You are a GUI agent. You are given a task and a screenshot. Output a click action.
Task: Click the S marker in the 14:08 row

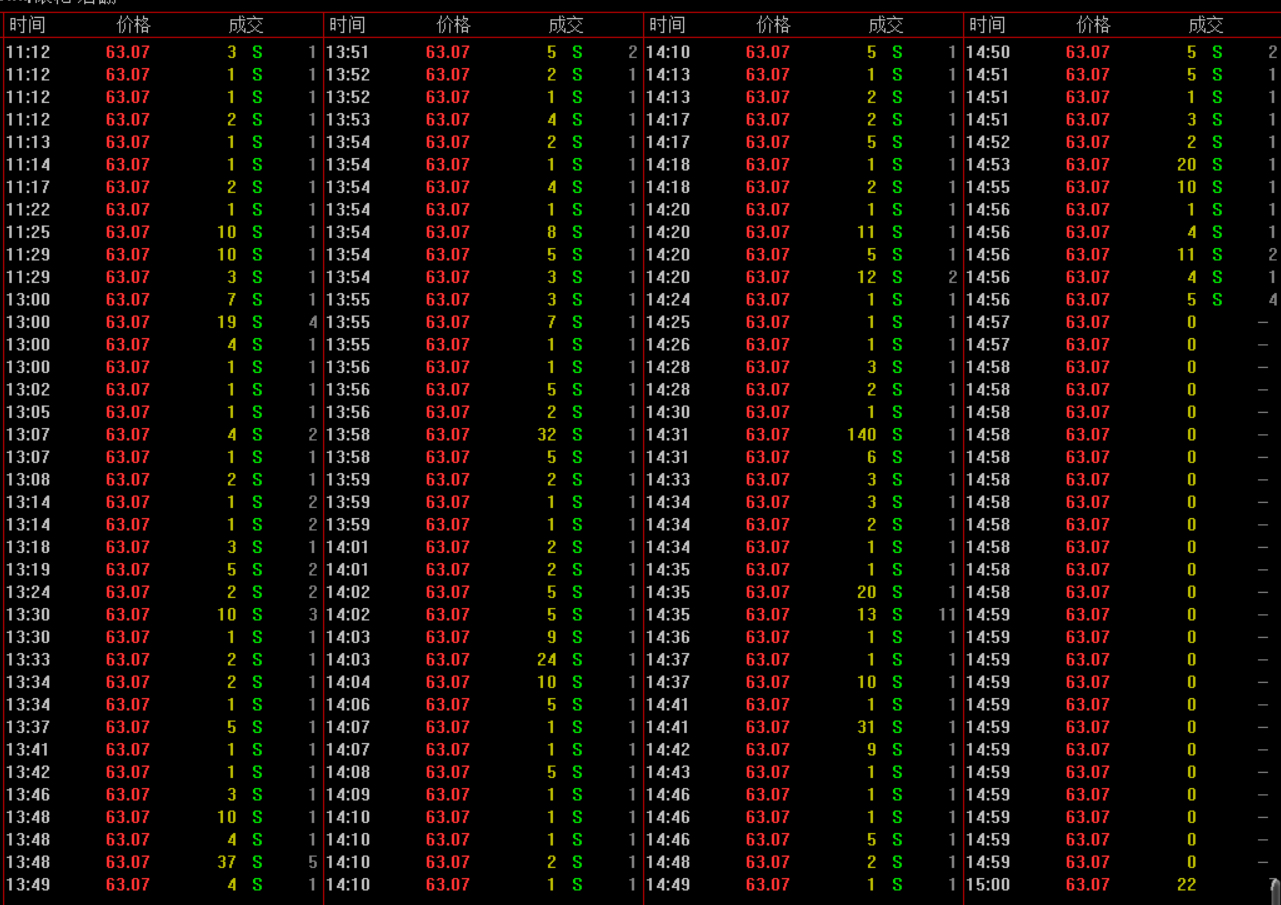(x=577, y=772)
